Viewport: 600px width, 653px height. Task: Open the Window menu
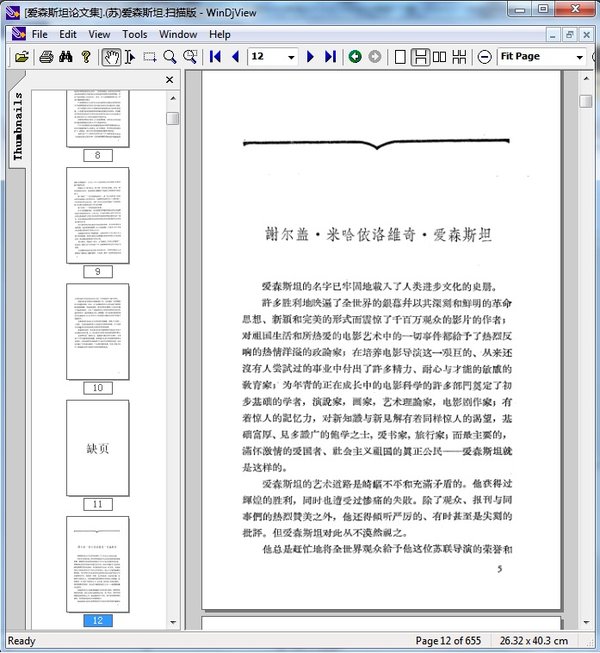point(178,34)
